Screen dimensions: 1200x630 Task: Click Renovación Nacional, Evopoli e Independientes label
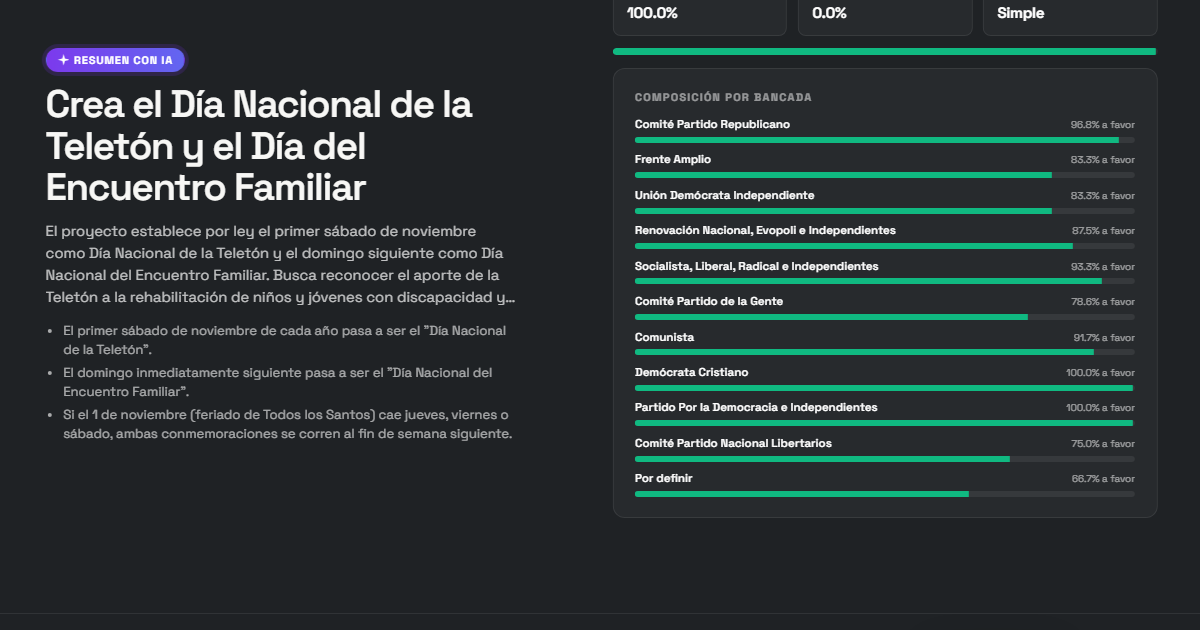tap(765, 230)
